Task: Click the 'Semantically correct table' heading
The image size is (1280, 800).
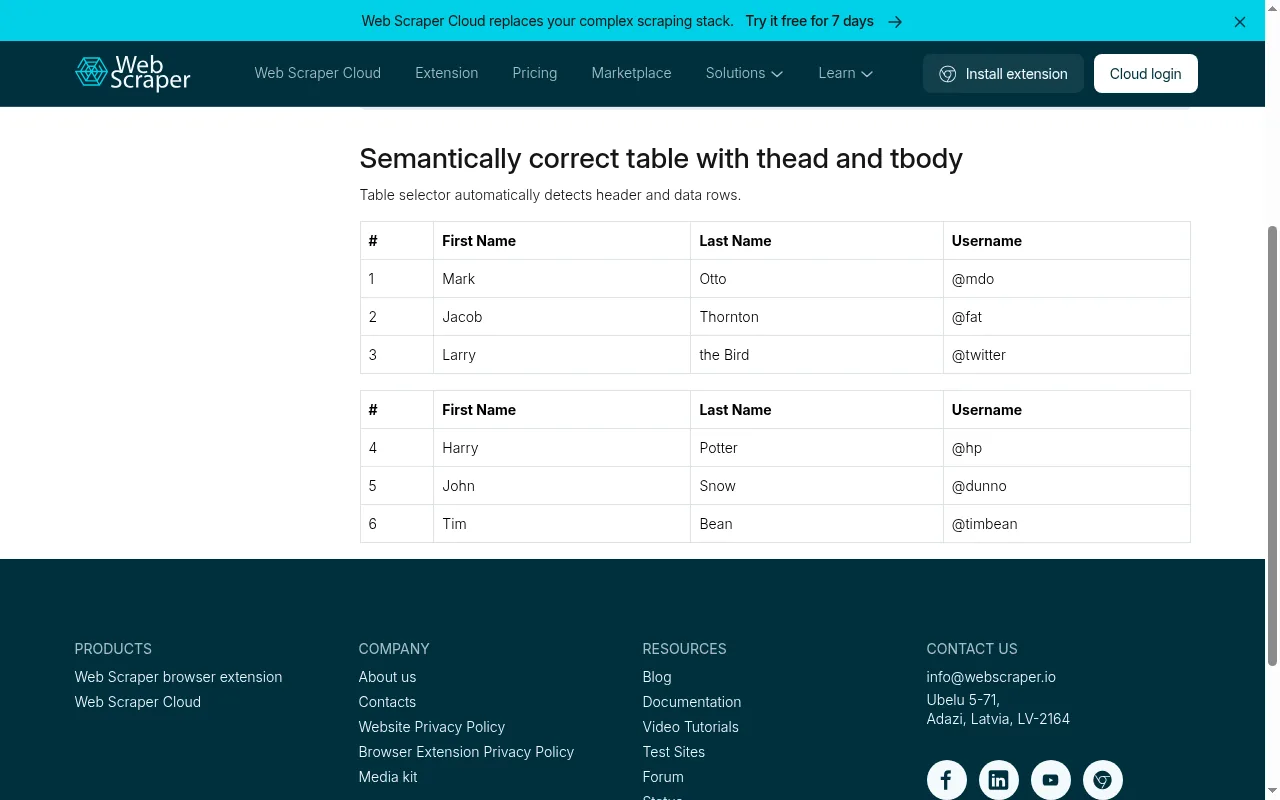Action: (661, 159)
